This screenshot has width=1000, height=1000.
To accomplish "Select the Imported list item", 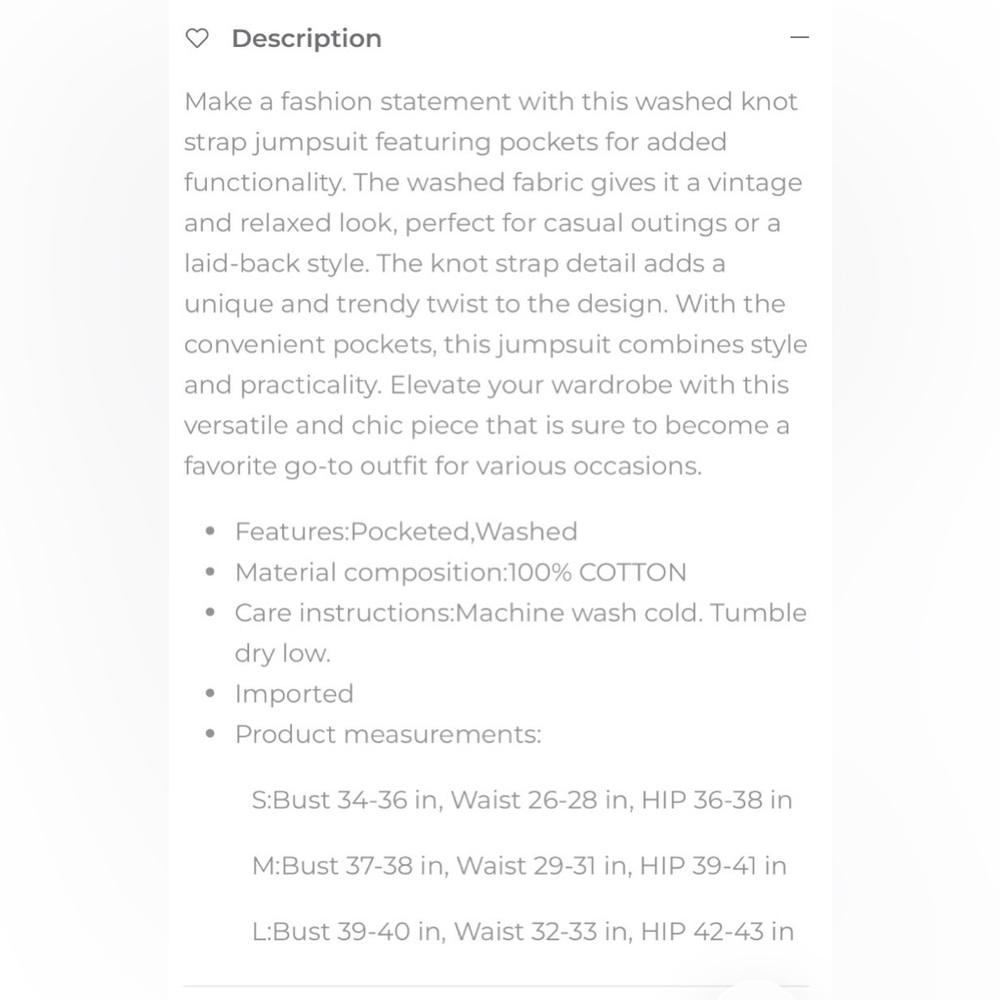I will click(x=294, y=694).
